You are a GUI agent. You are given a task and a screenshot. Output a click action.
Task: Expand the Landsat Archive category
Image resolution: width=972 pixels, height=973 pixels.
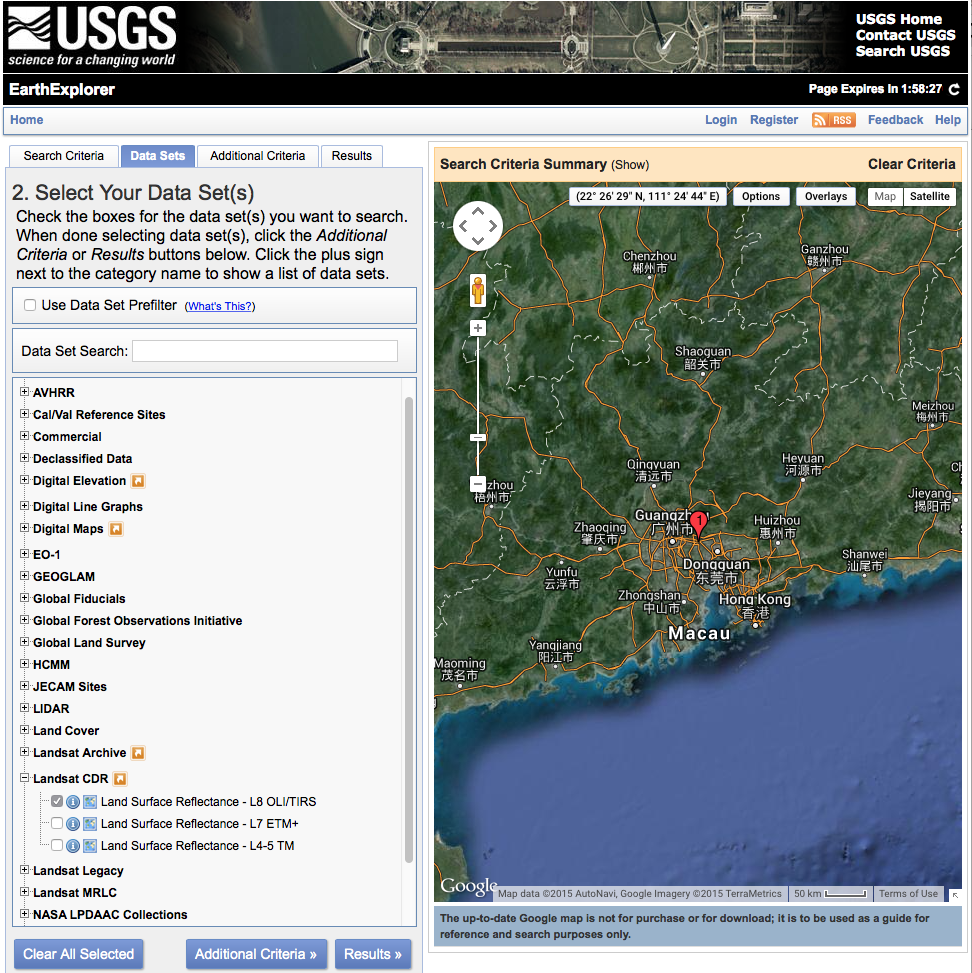point(24,751)
